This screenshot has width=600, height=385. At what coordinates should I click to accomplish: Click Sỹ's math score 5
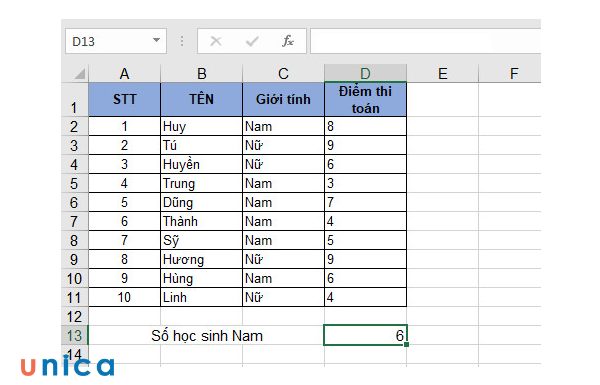tap(365, 240)
